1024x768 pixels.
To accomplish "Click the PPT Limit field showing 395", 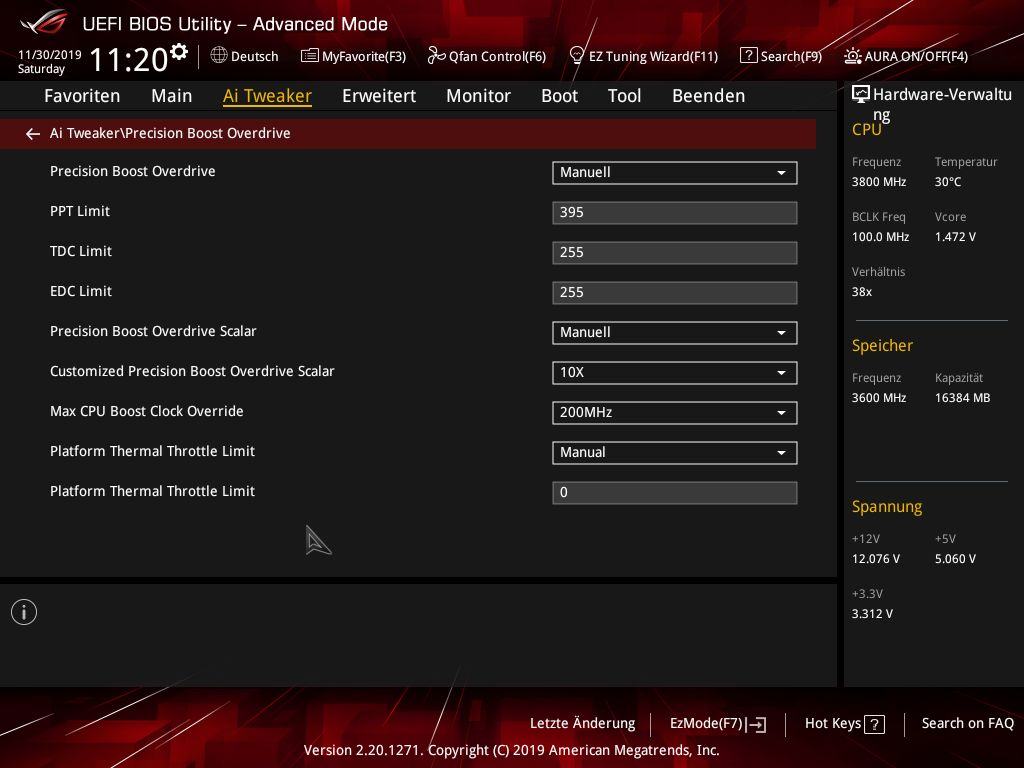I will click(x=675, y=213).
